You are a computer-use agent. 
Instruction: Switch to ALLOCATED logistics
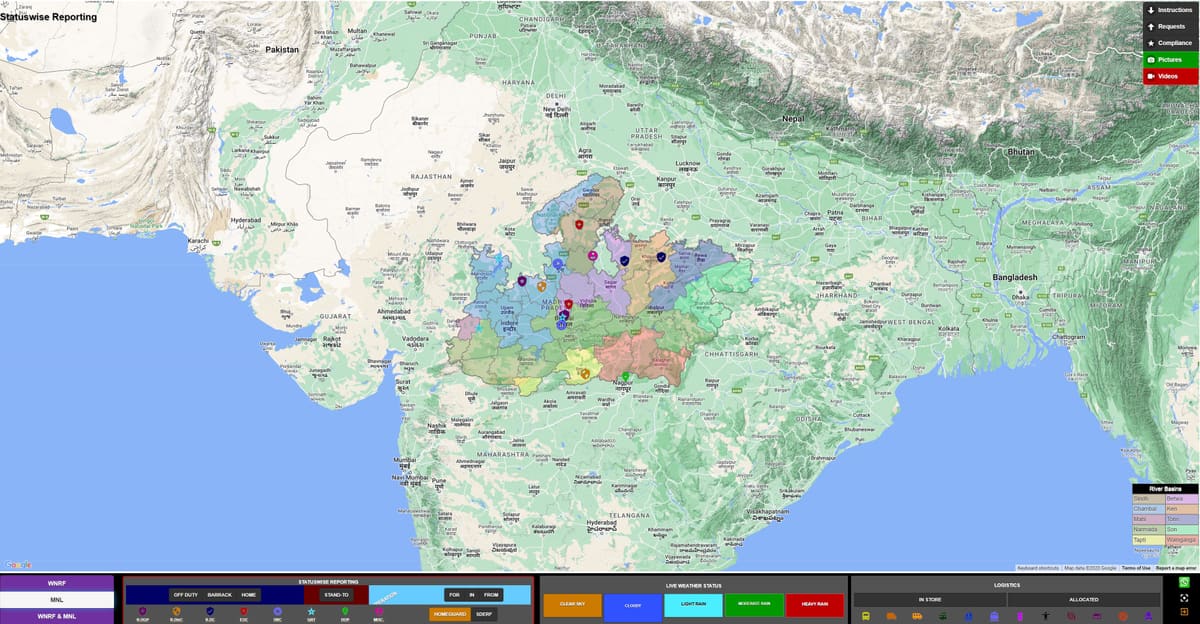(1084, 600)
